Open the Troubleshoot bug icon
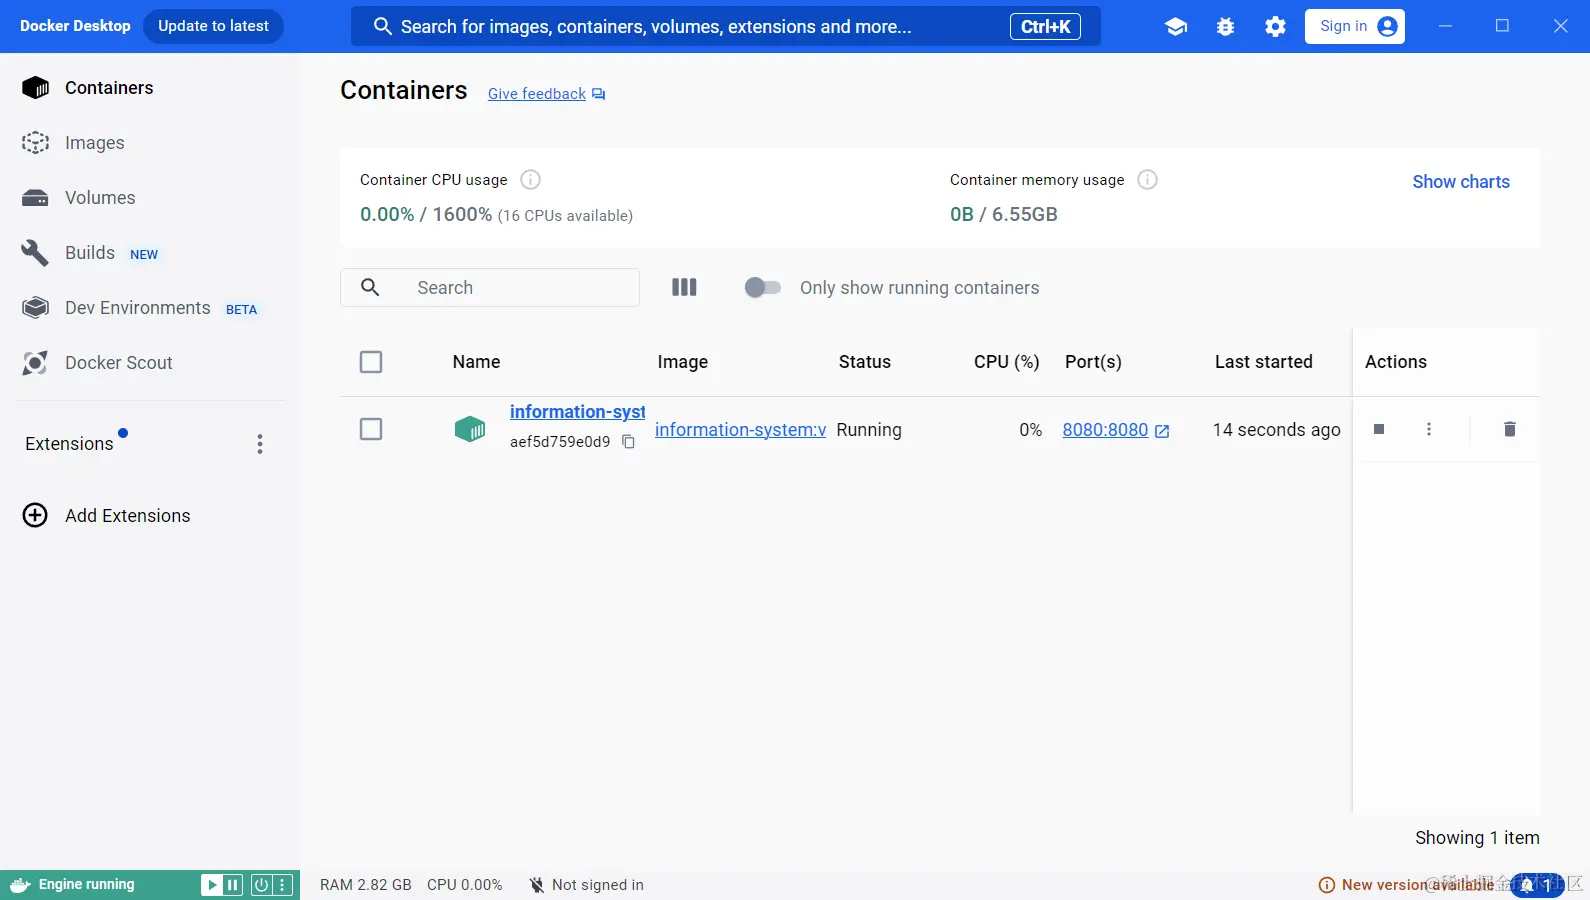Viewport: 1590px width, 900px height. 1225,27
